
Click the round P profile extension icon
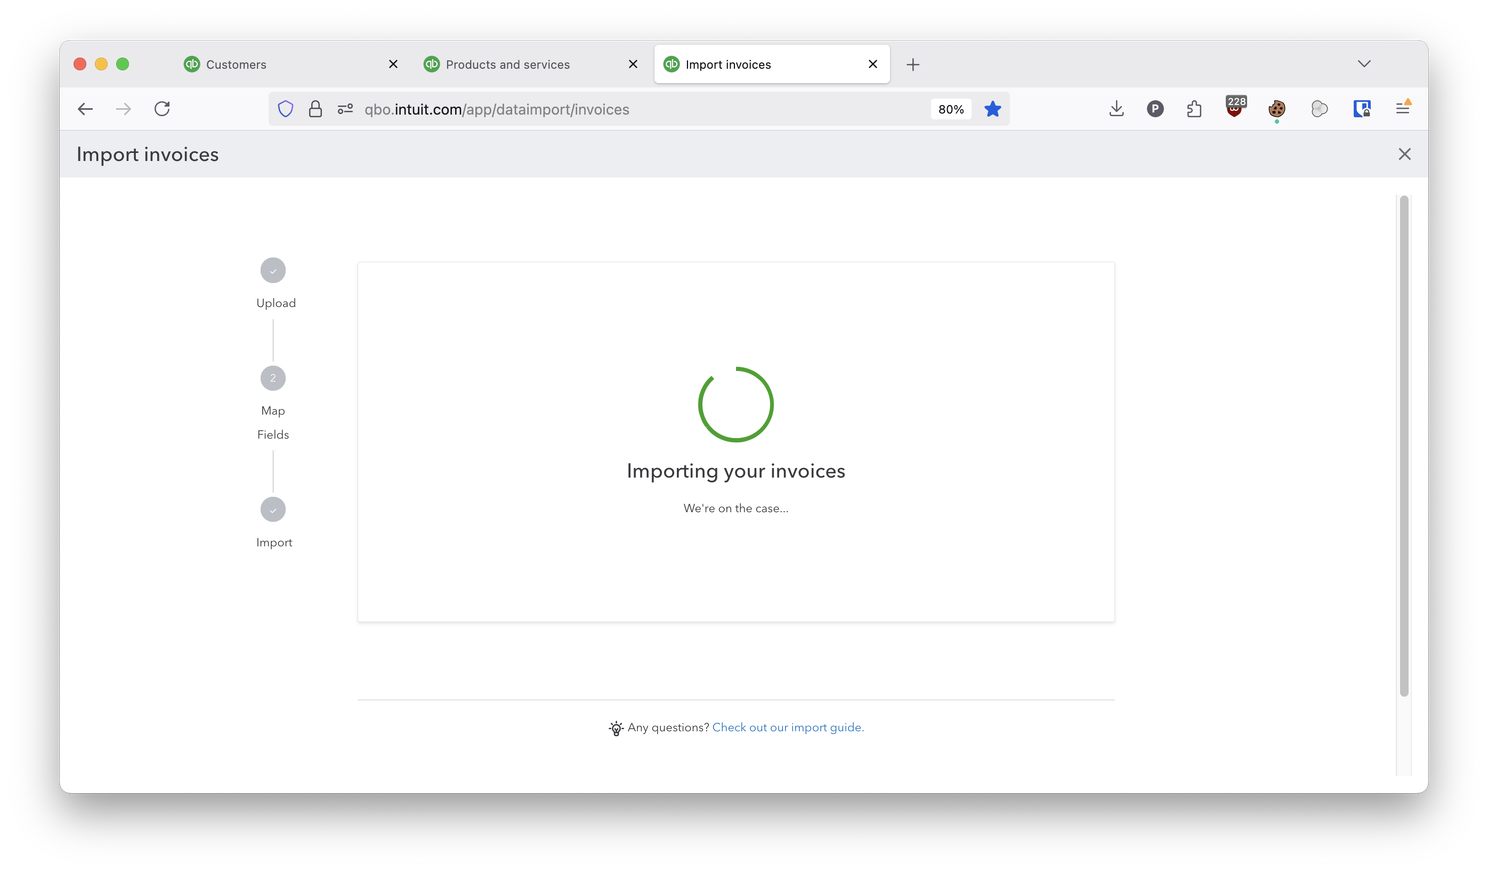(x=1155, y=109)
